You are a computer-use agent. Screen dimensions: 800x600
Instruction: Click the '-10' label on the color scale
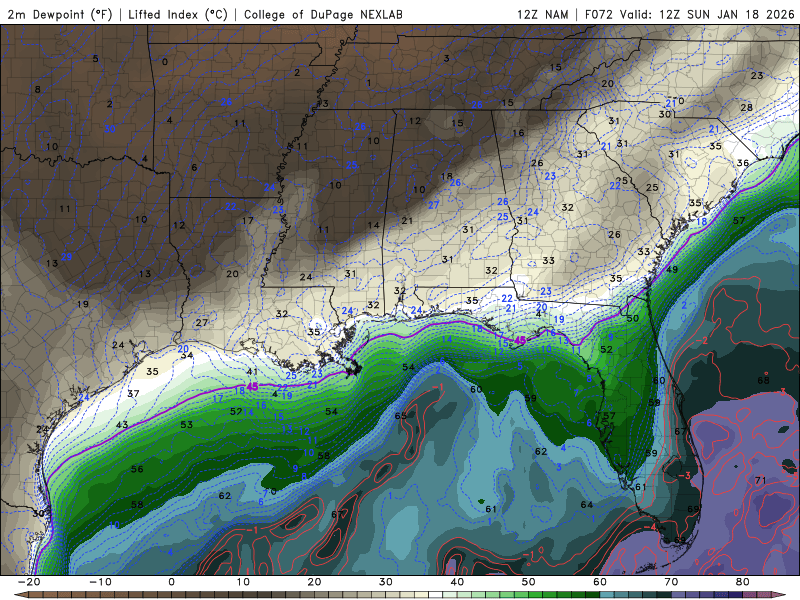point(100,582)
